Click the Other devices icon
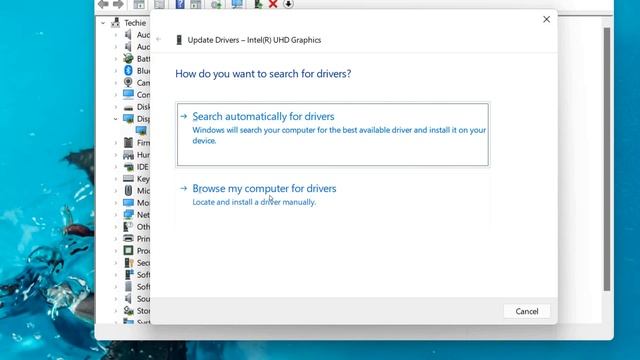 click(128, 227)
